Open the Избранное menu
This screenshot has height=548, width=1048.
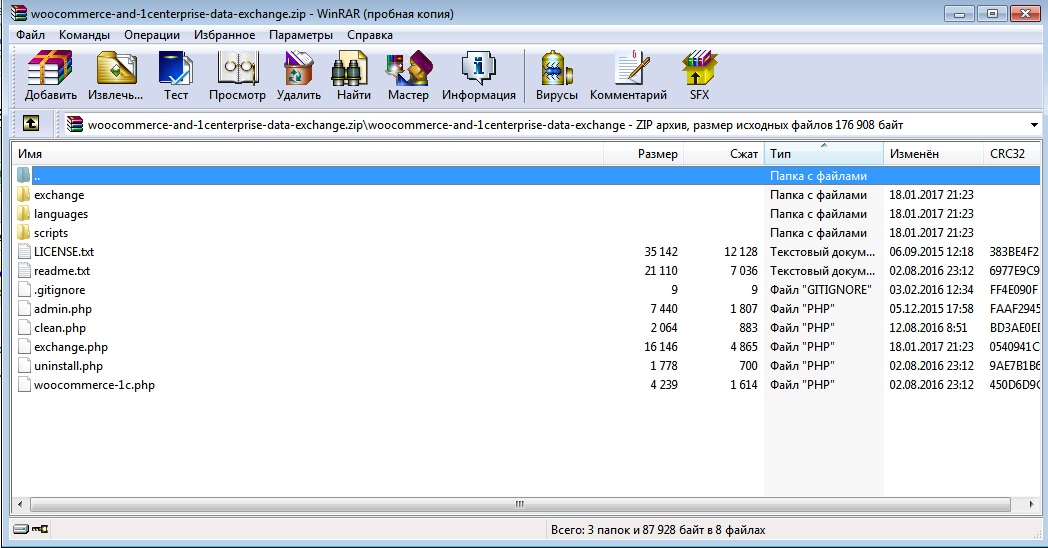225,35
